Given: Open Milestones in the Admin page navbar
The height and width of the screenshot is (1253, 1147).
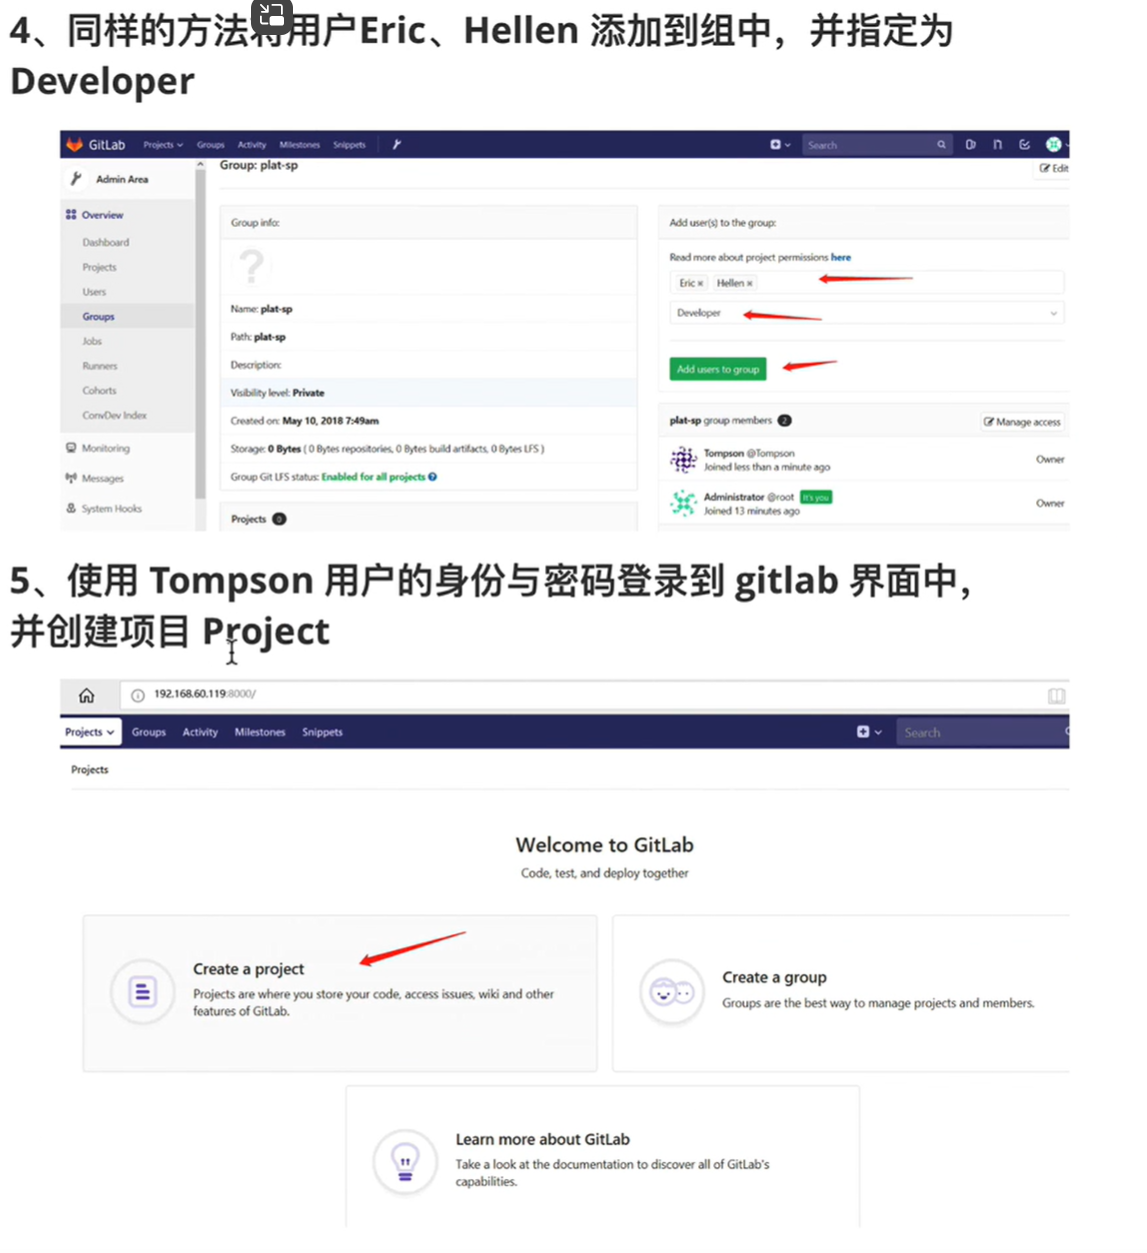Looking at the screenshot, I should [x=300, y=145].
